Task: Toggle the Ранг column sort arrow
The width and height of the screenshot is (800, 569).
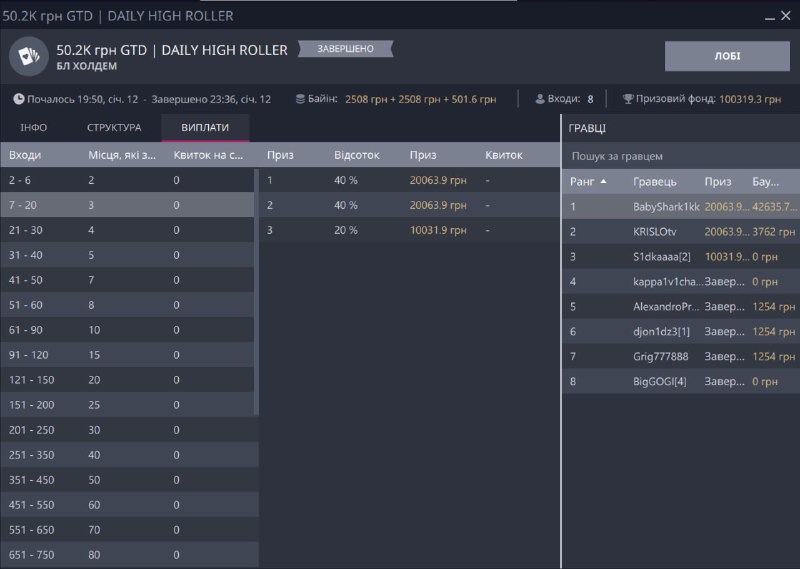Action: [x=603, y=182]
